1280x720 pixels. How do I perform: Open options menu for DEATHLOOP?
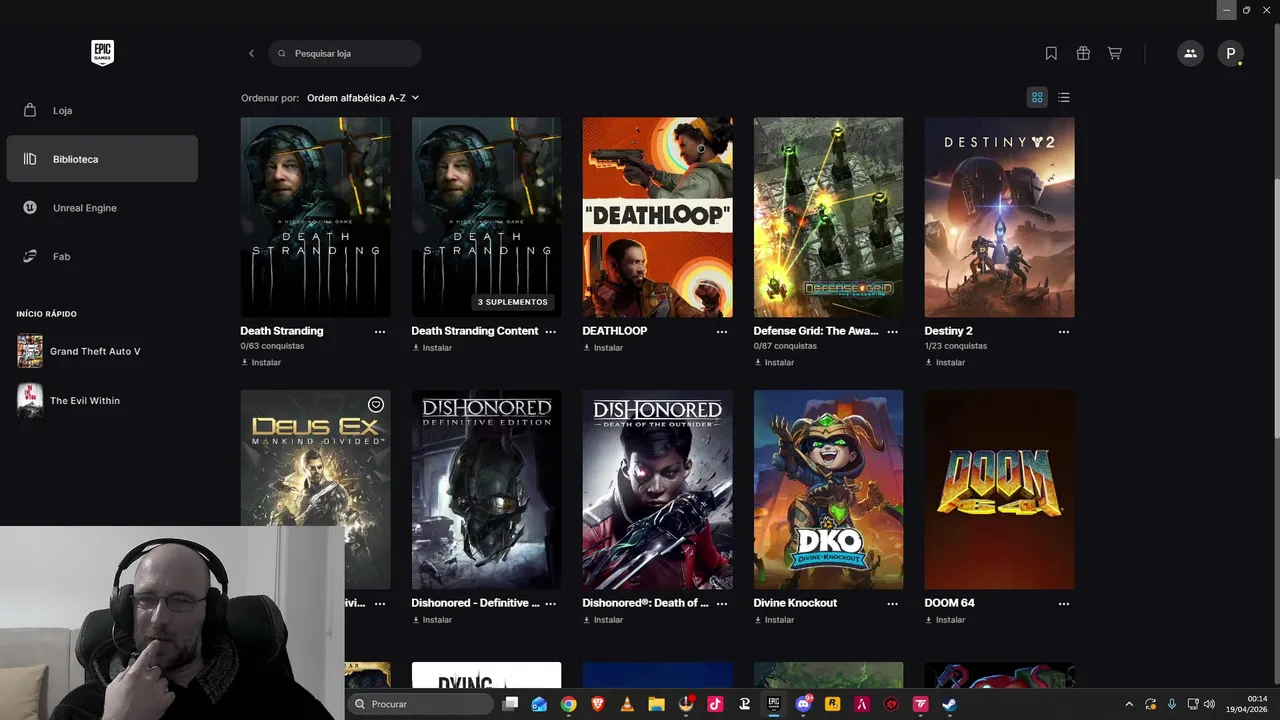pos(722,331)
